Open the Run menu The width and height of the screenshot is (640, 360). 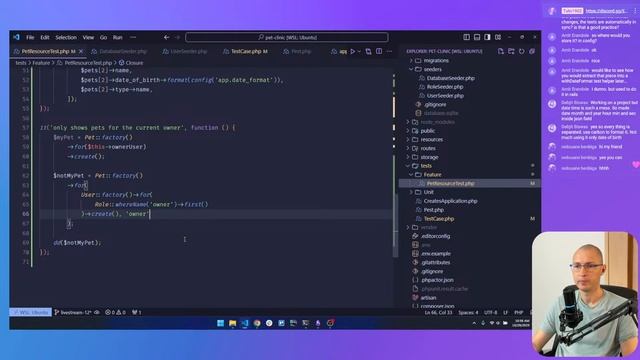tap(118, 37)
